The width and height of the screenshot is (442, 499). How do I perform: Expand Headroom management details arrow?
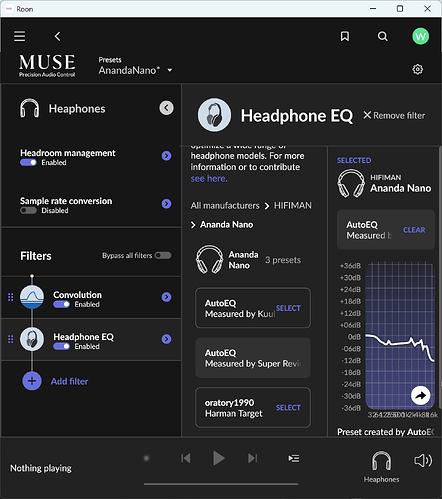166,156
